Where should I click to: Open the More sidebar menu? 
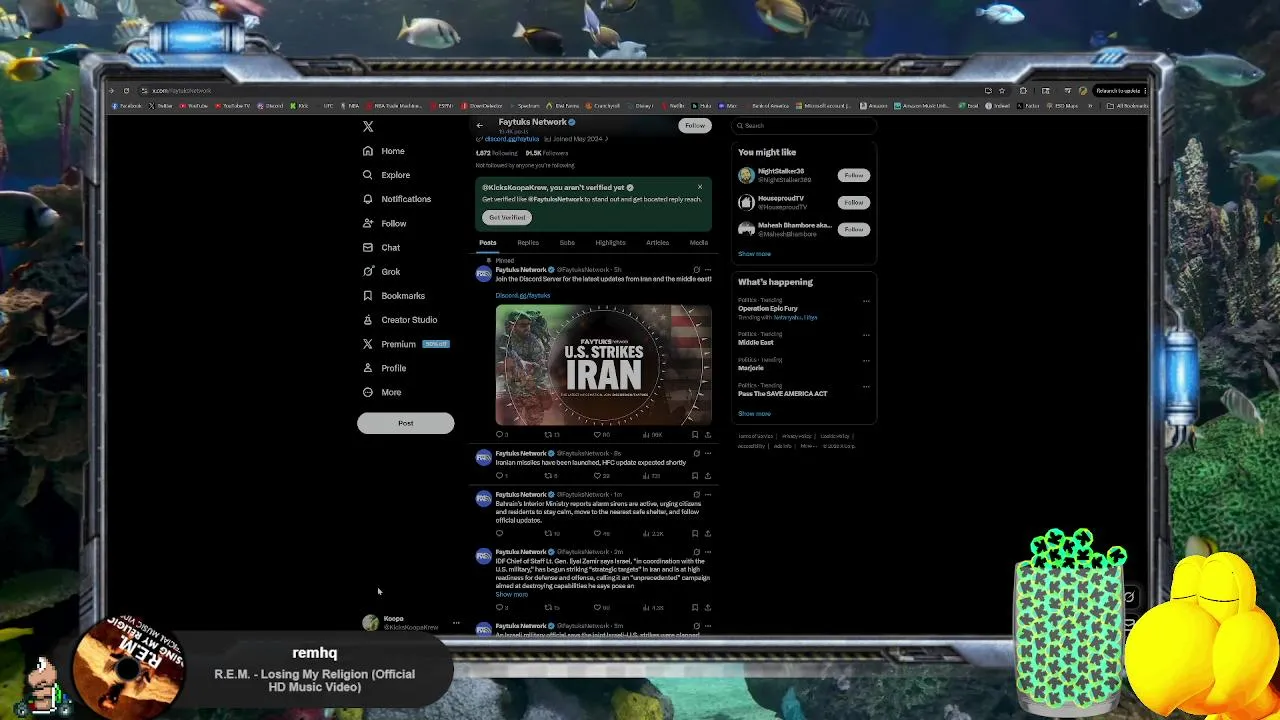click(381, 392)
